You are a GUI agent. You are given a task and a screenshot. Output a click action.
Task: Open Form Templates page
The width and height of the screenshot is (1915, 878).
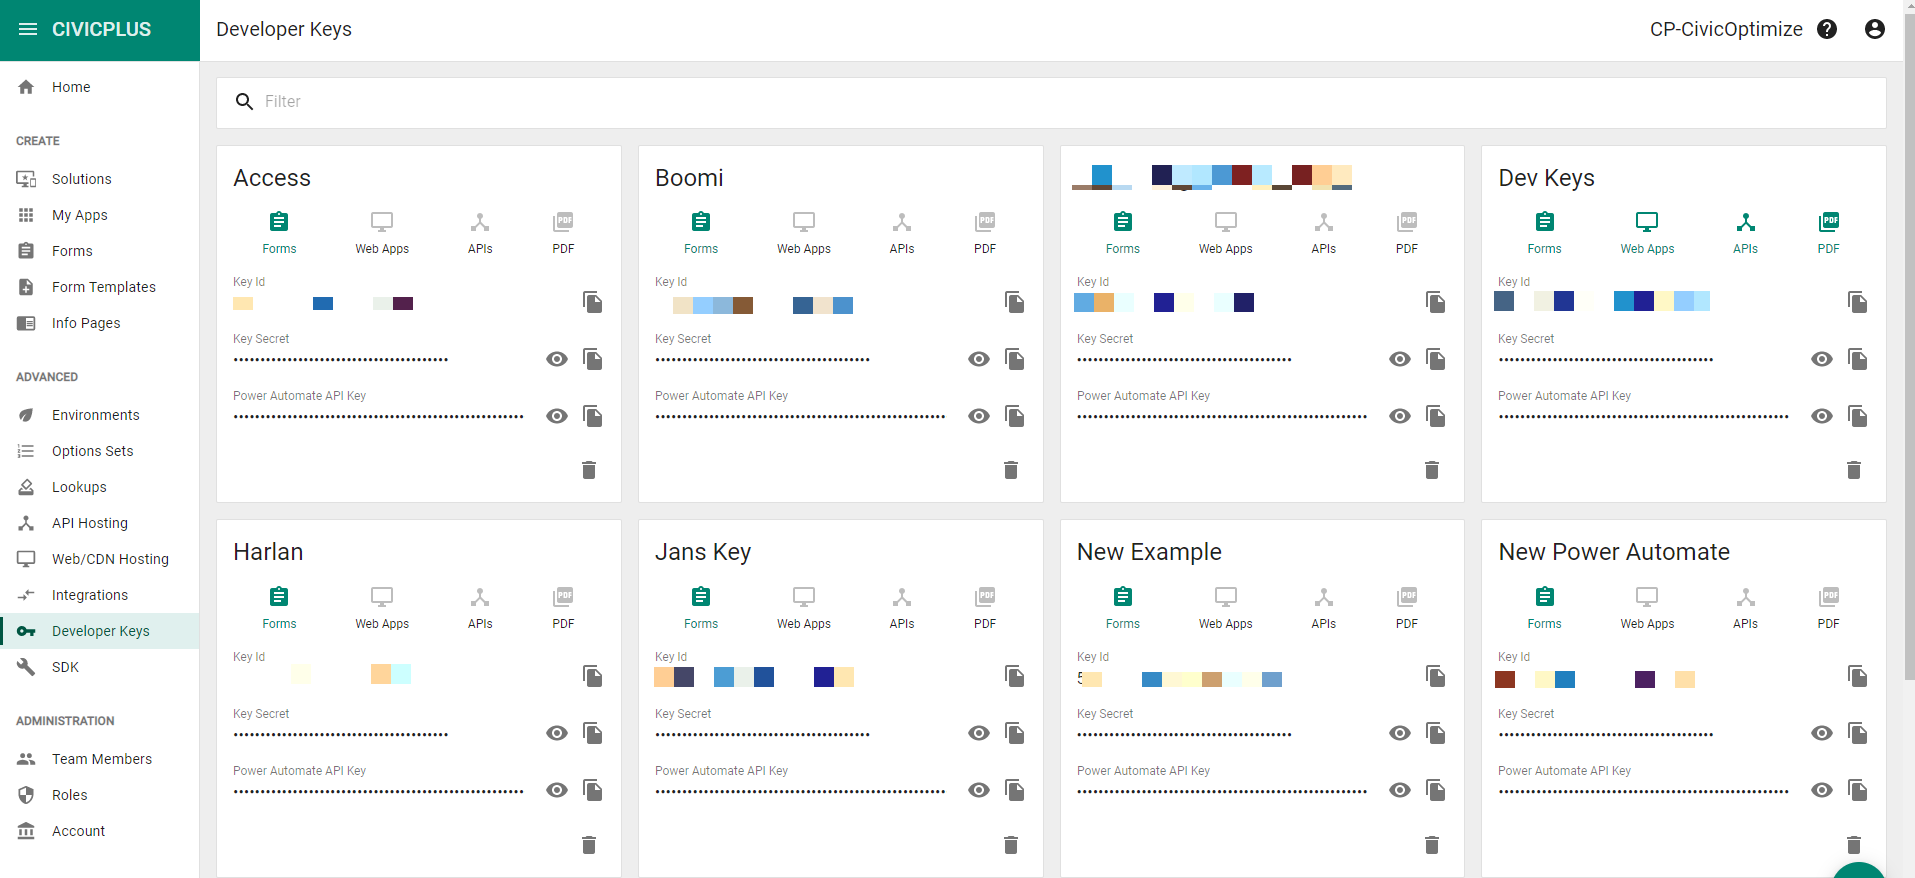tap(100, 287)
